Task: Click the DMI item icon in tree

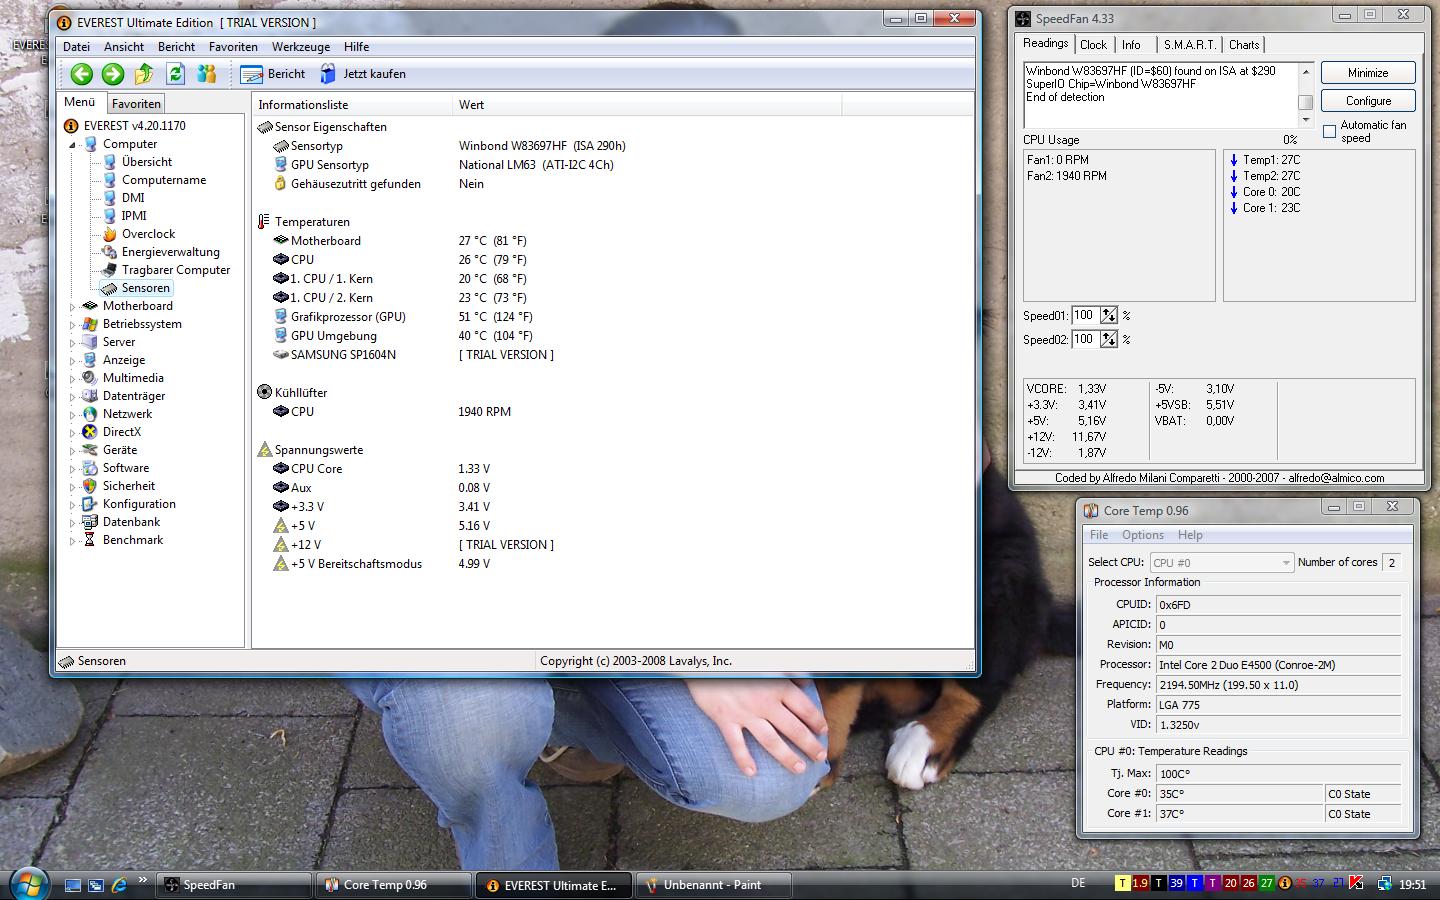Action: click(x=110, y=198)
